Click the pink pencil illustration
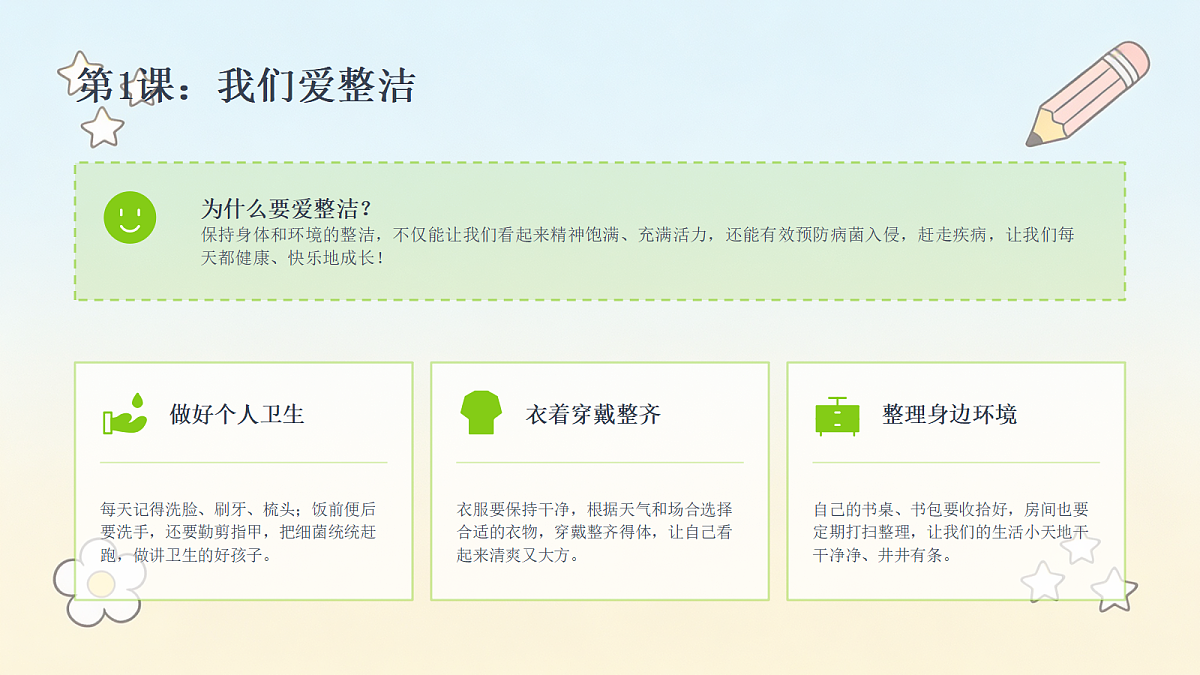This screenshot has height=675, width=1200. click(1087, 94)
